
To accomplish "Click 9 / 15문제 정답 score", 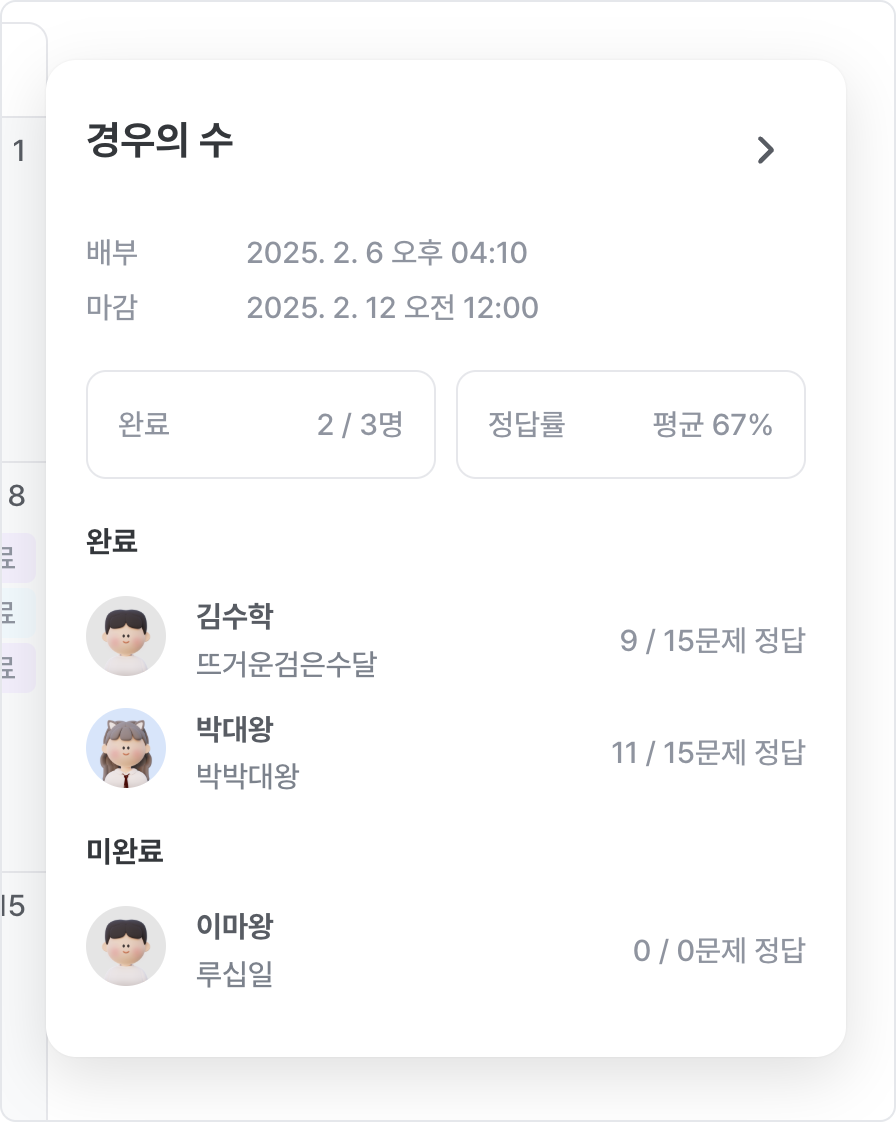I will click(x=713, y=640).
